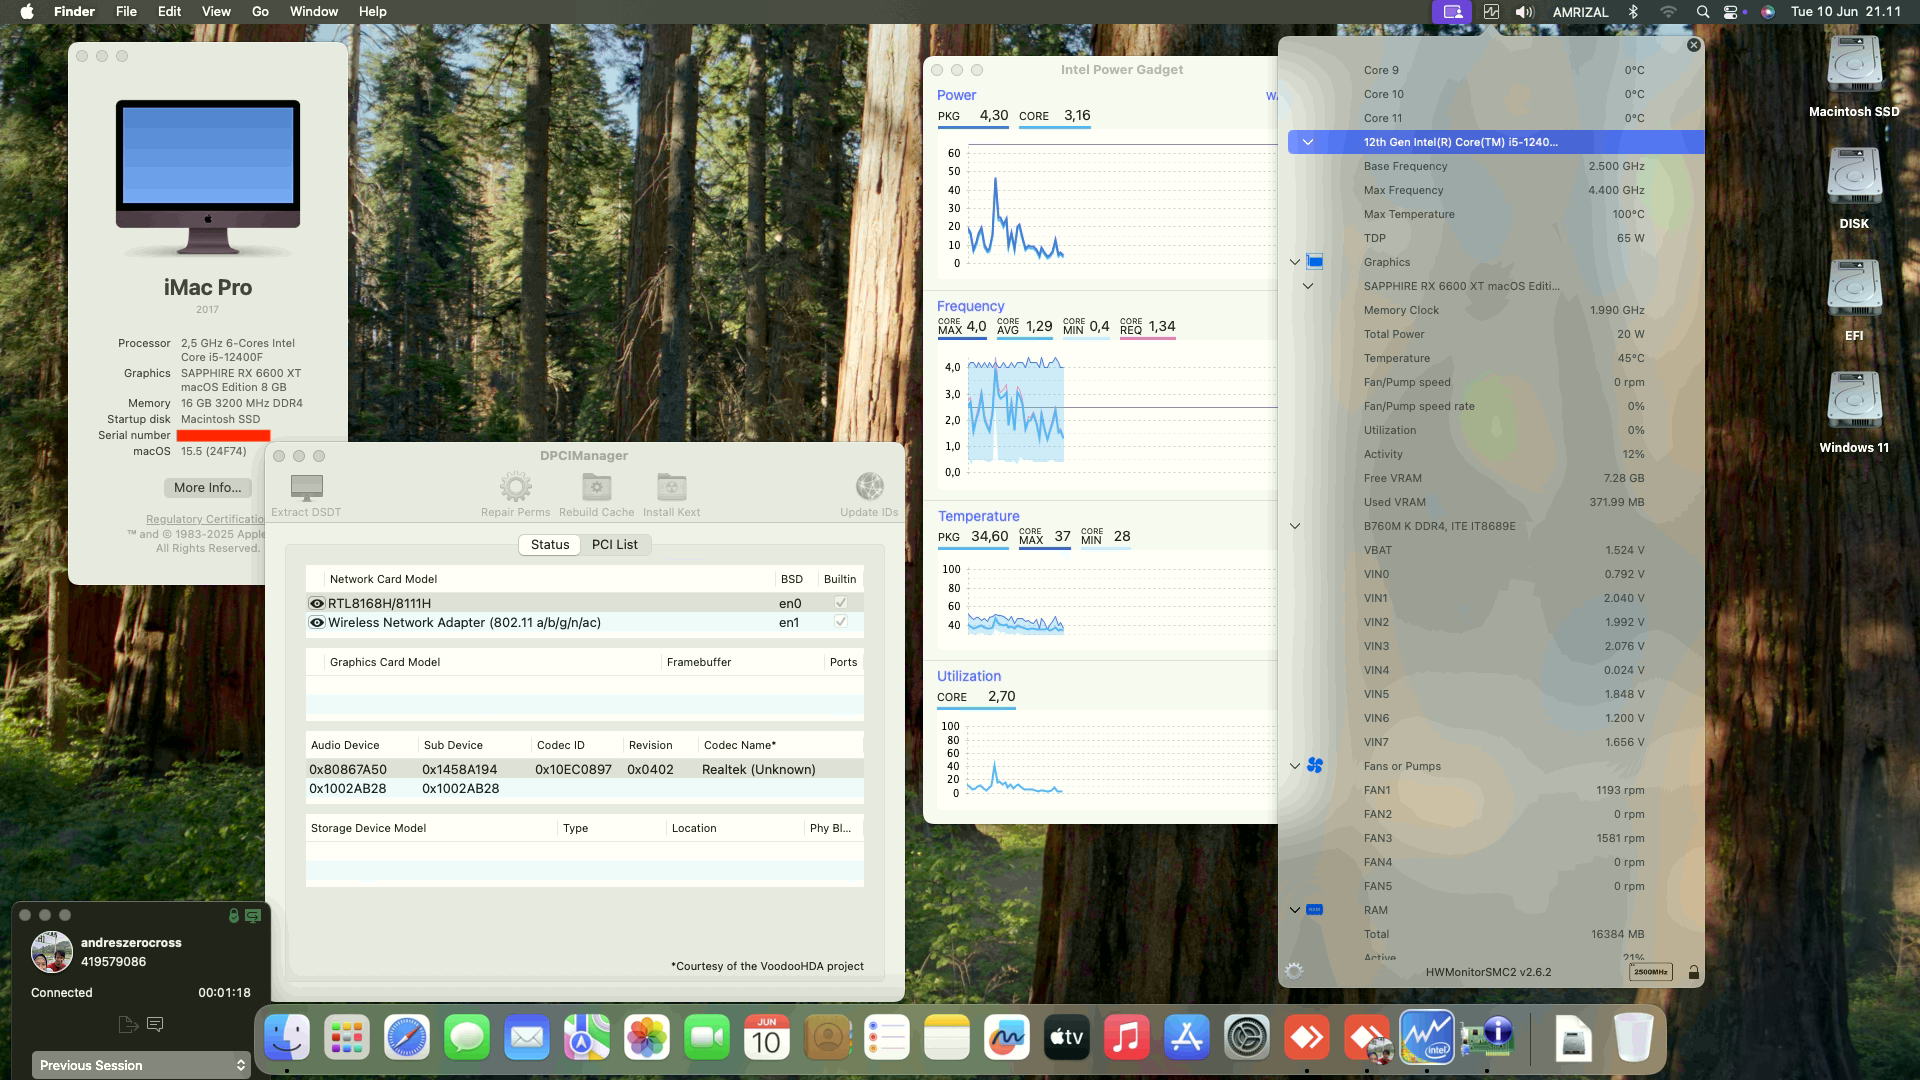Collapse the 12th Gen Intel Core entry
The image size is (1920, 1080).
[1307, 142]
